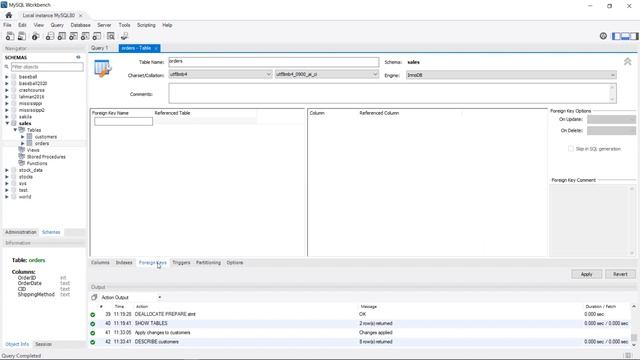Viewport: 640px width, 360px height.
Task: Switch to the Options tab
Action: point(235,262)
